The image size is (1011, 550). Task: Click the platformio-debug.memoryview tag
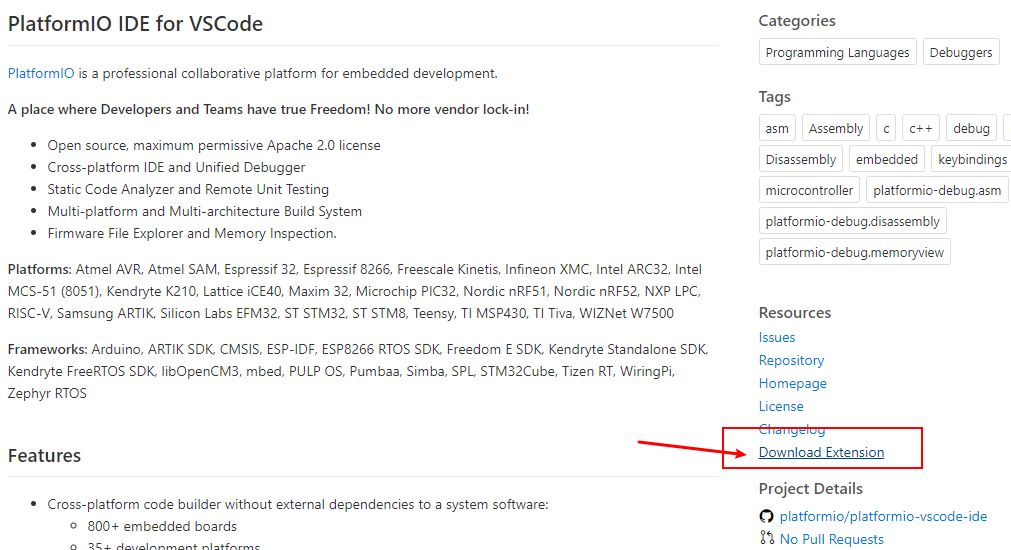[854, 252]
